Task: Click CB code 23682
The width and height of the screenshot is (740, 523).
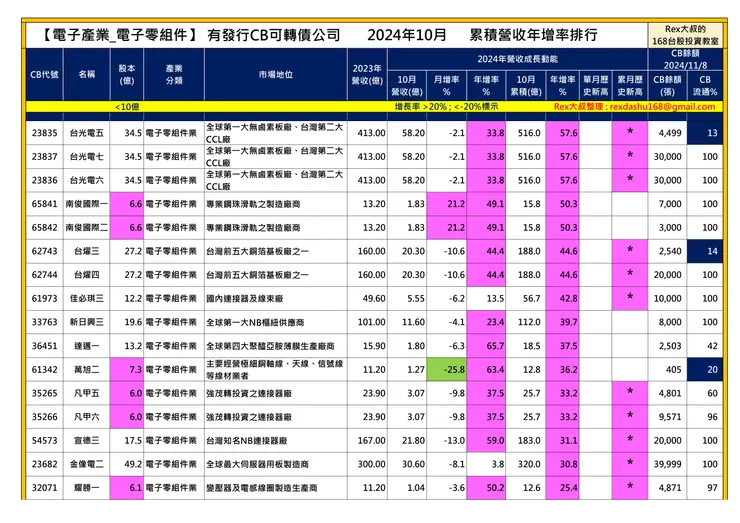Action: click(44, 464)
